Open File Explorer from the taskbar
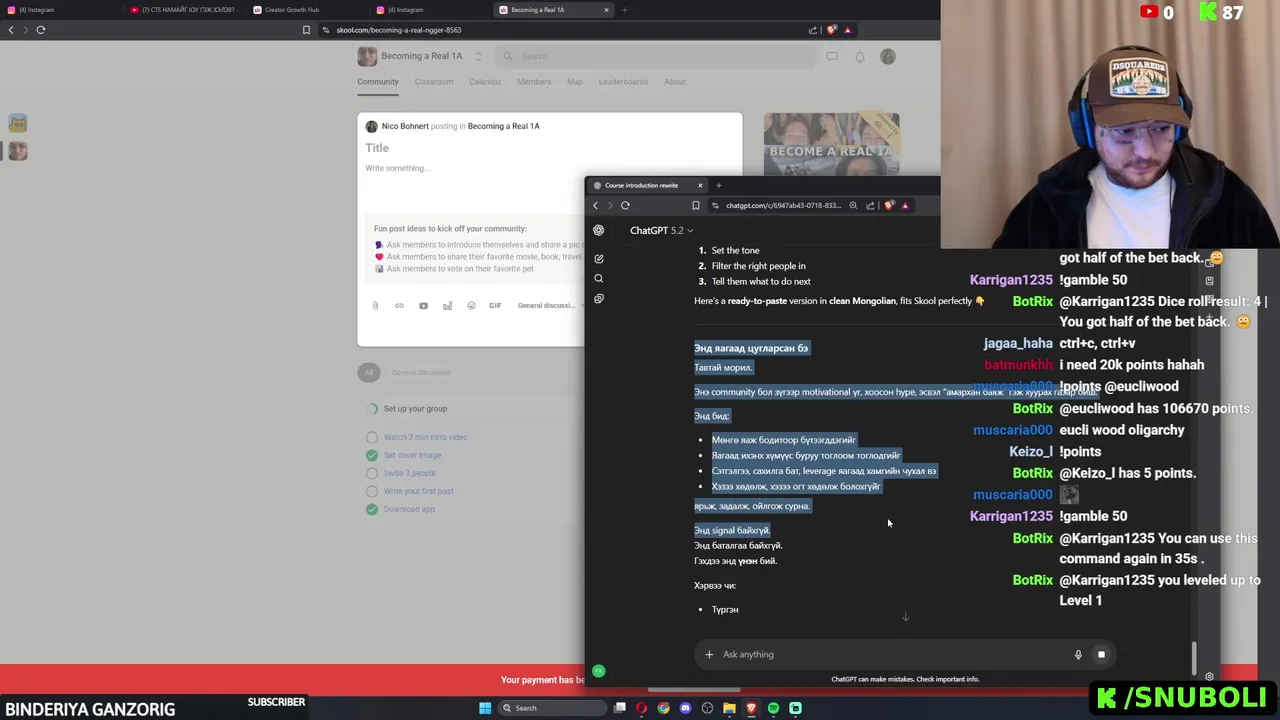This screenshot has height=720, width=1280. click(x=729, y=708)
